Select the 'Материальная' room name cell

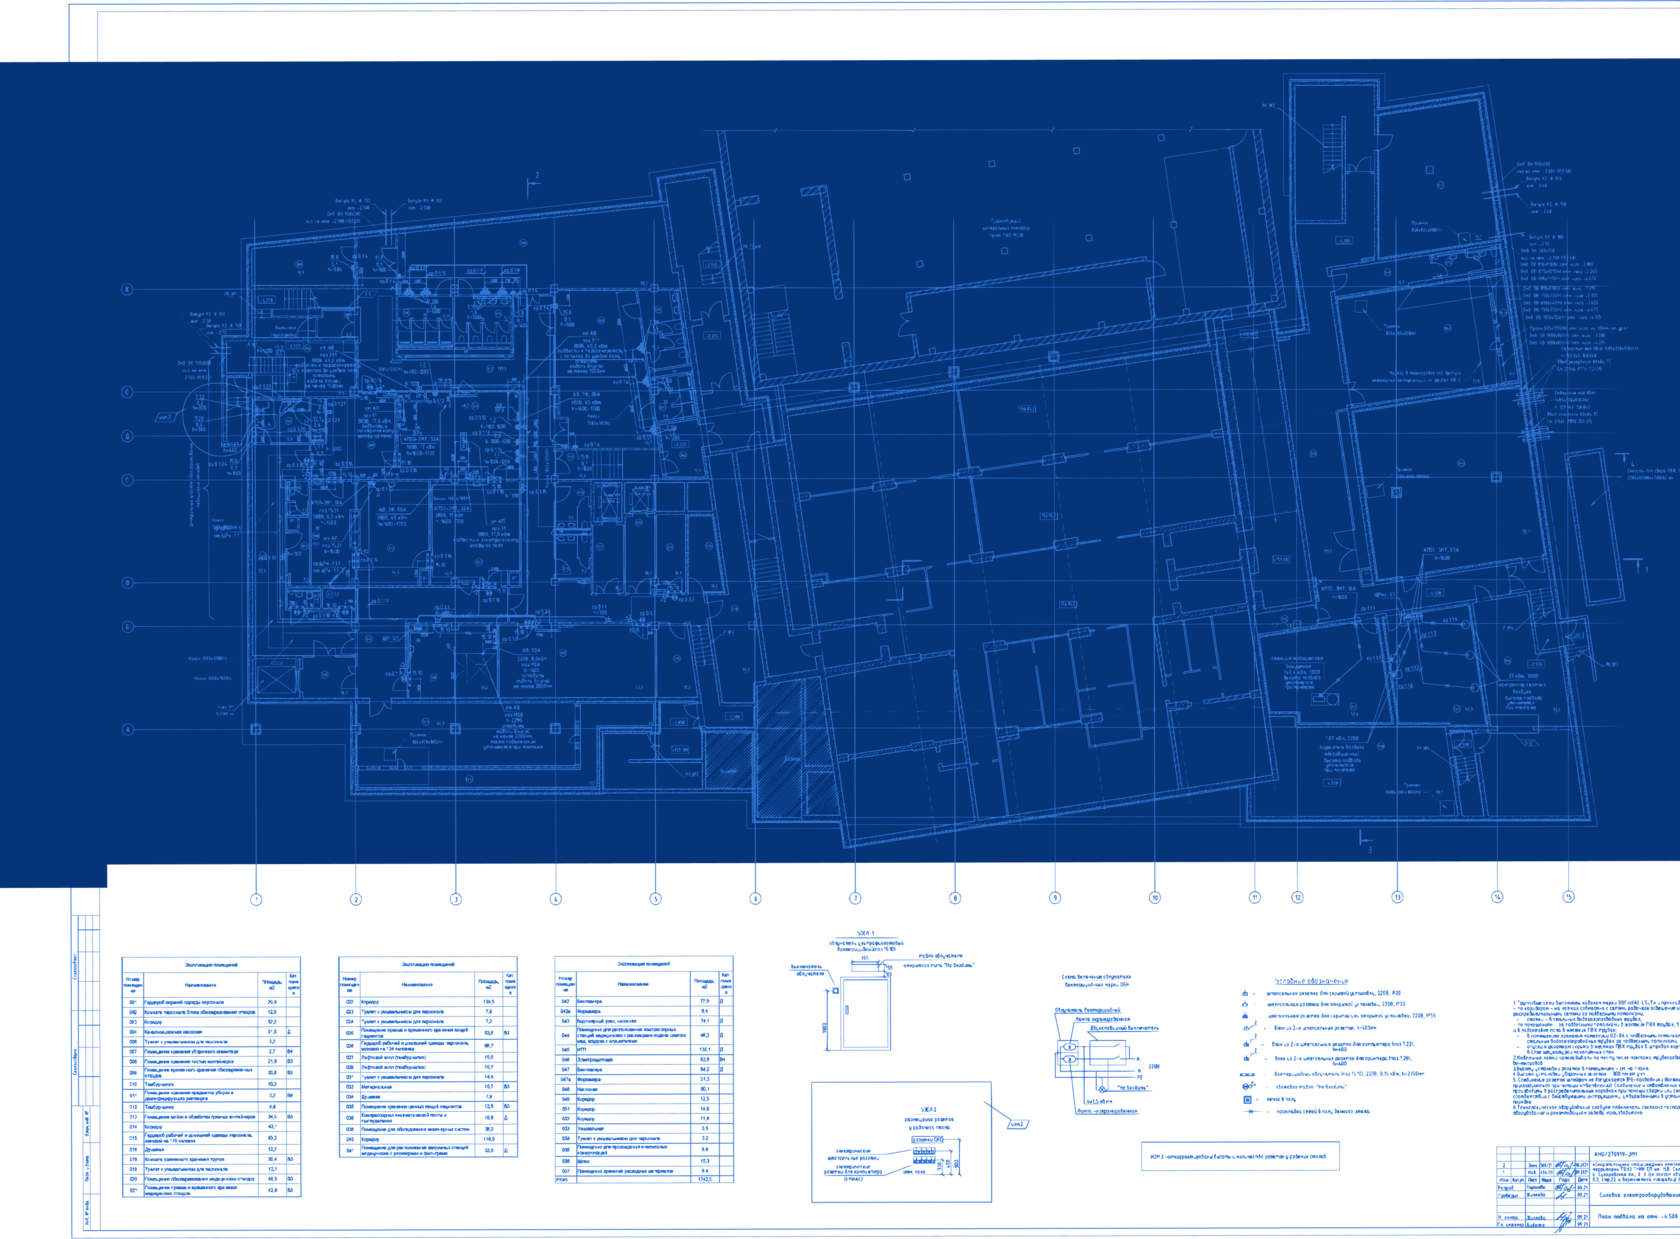pyautogui.click(x=417, y=1087)
